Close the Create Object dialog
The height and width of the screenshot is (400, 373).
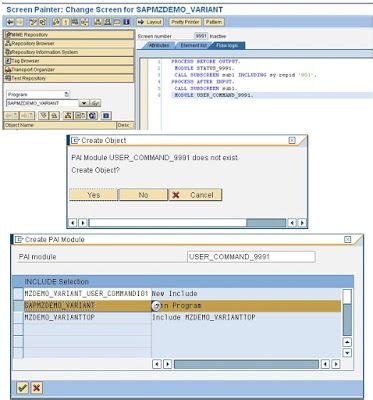pos(292,141)
